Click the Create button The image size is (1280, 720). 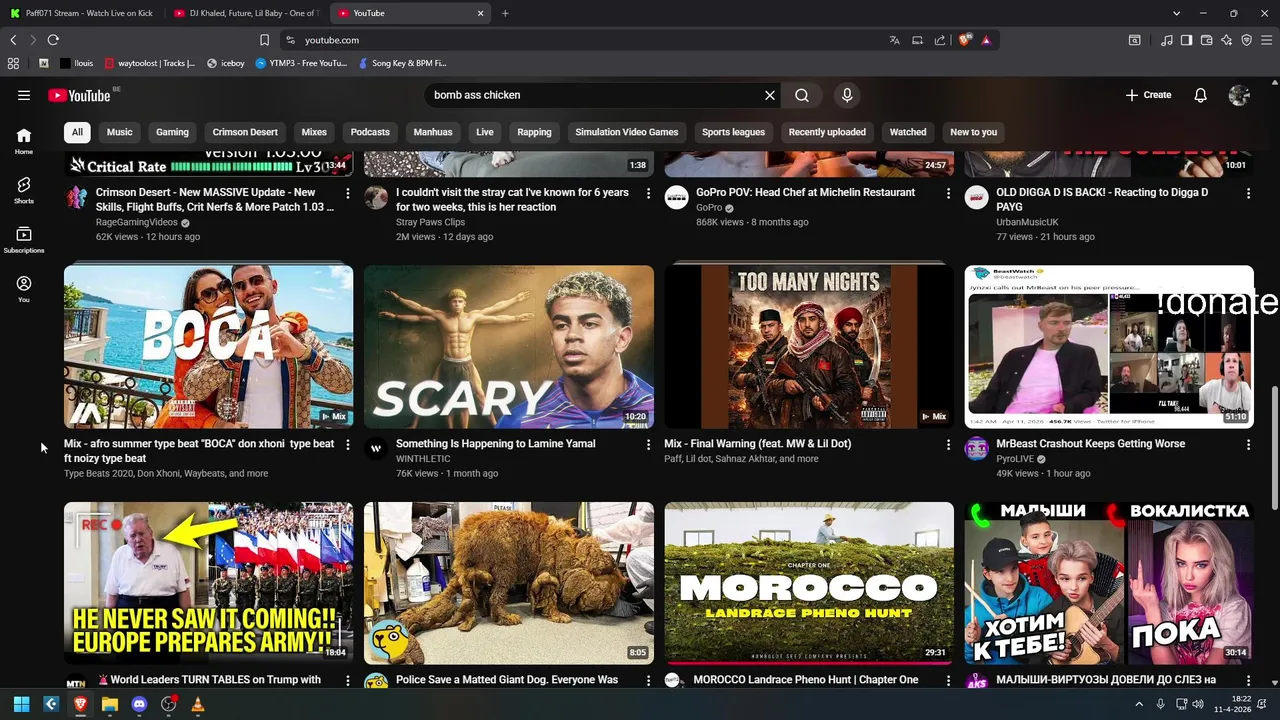point(1148,95)
